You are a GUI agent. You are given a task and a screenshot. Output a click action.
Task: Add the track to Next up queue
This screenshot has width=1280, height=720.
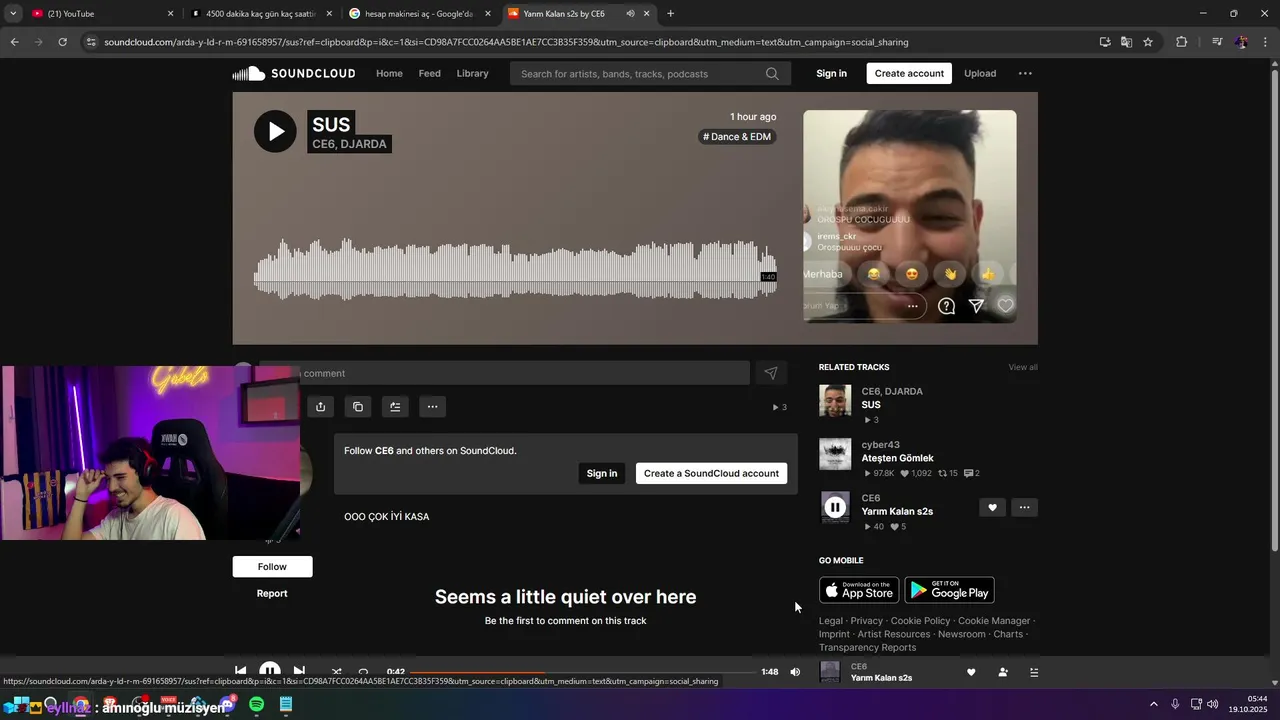(395, 407)
